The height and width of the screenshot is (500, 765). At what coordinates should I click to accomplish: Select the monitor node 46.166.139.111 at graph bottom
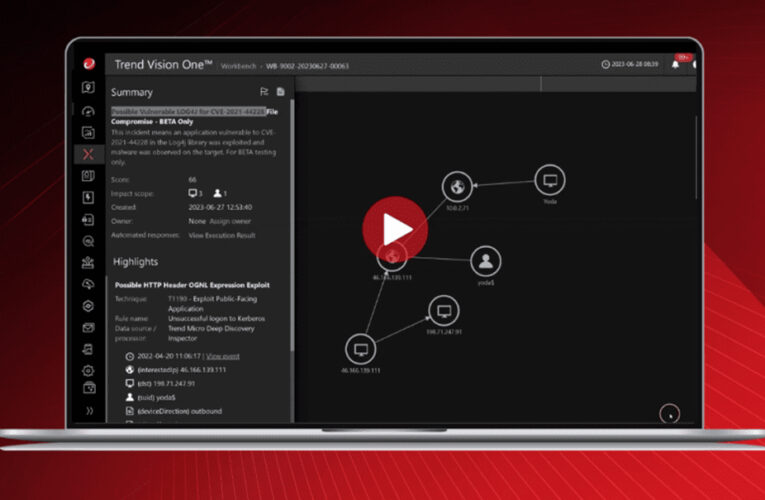[361, 349]
